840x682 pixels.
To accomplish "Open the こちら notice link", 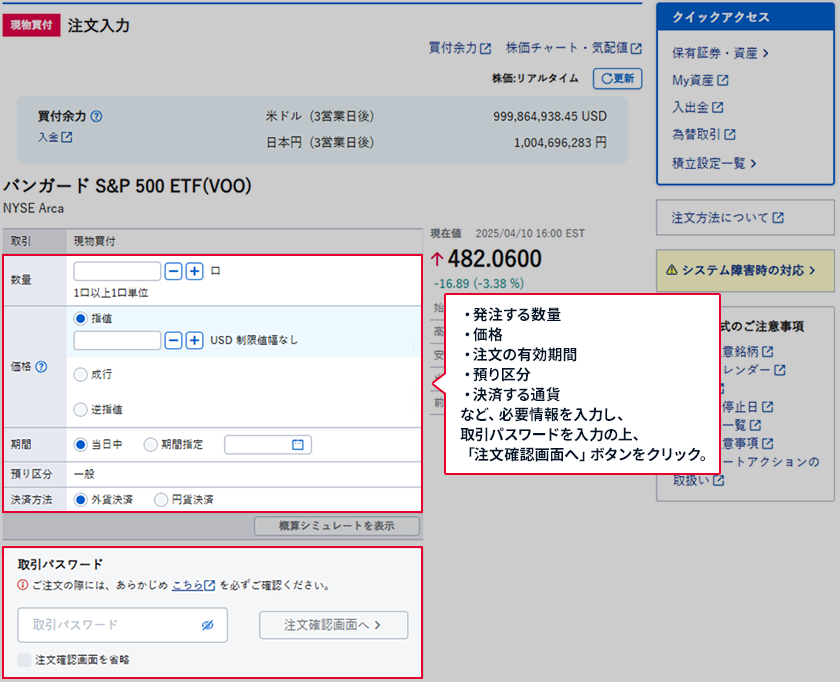I will [x=193, y=586].
